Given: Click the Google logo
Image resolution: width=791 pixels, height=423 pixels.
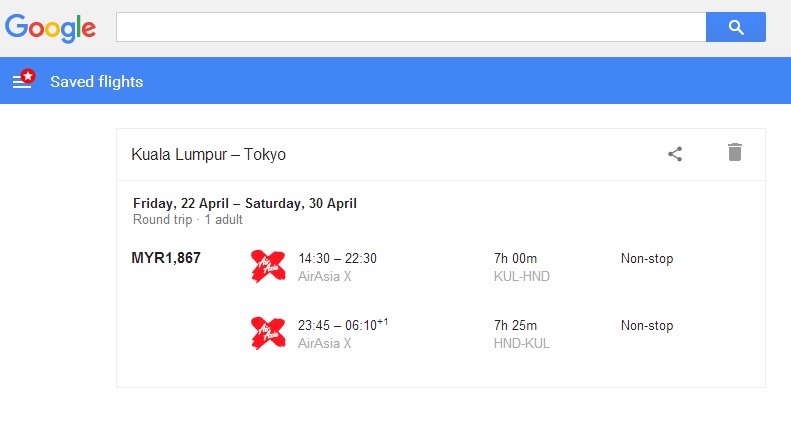Looking at the screenshot, I should (50, 28).
